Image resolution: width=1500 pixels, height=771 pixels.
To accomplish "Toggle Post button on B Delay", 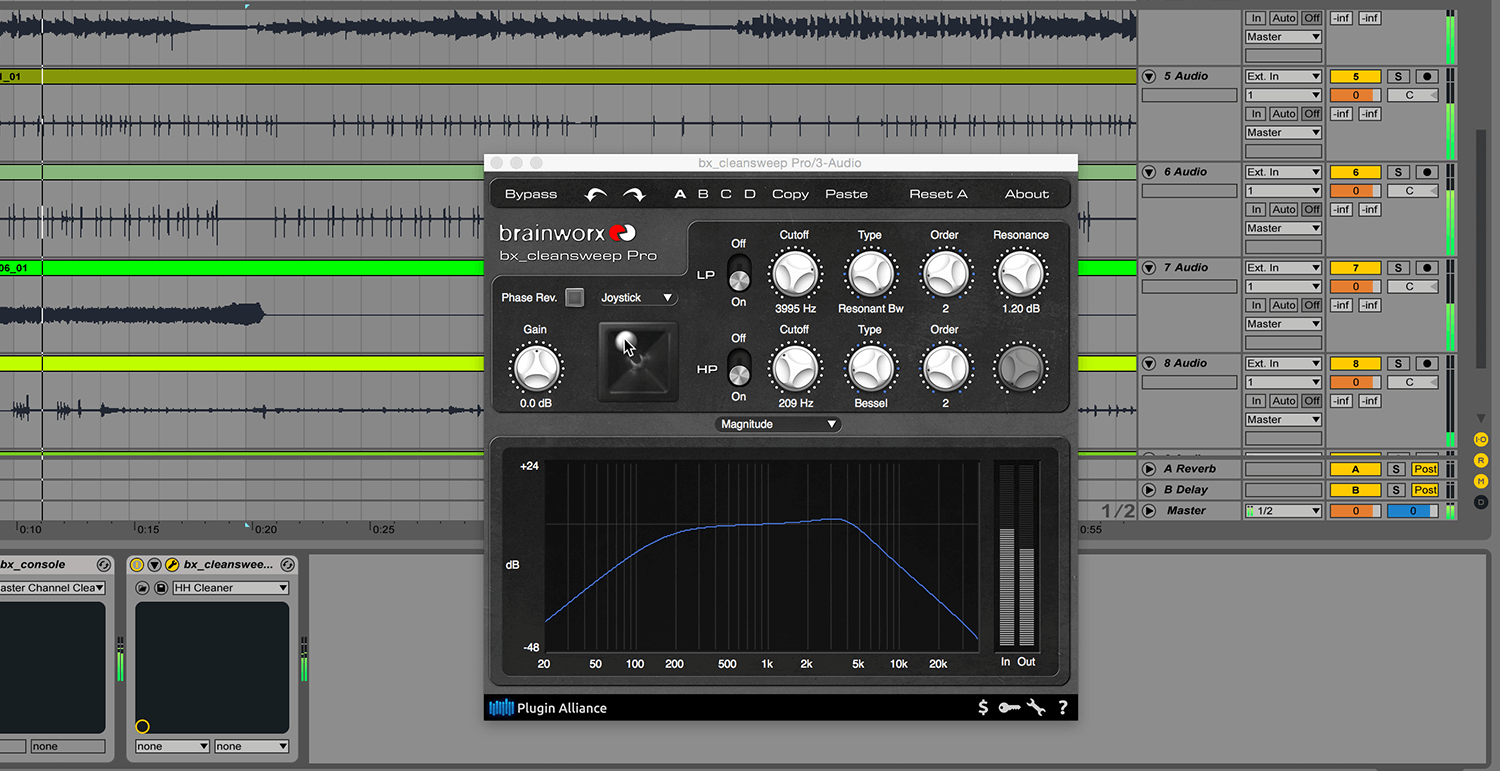I will [x=1425, y=490].
